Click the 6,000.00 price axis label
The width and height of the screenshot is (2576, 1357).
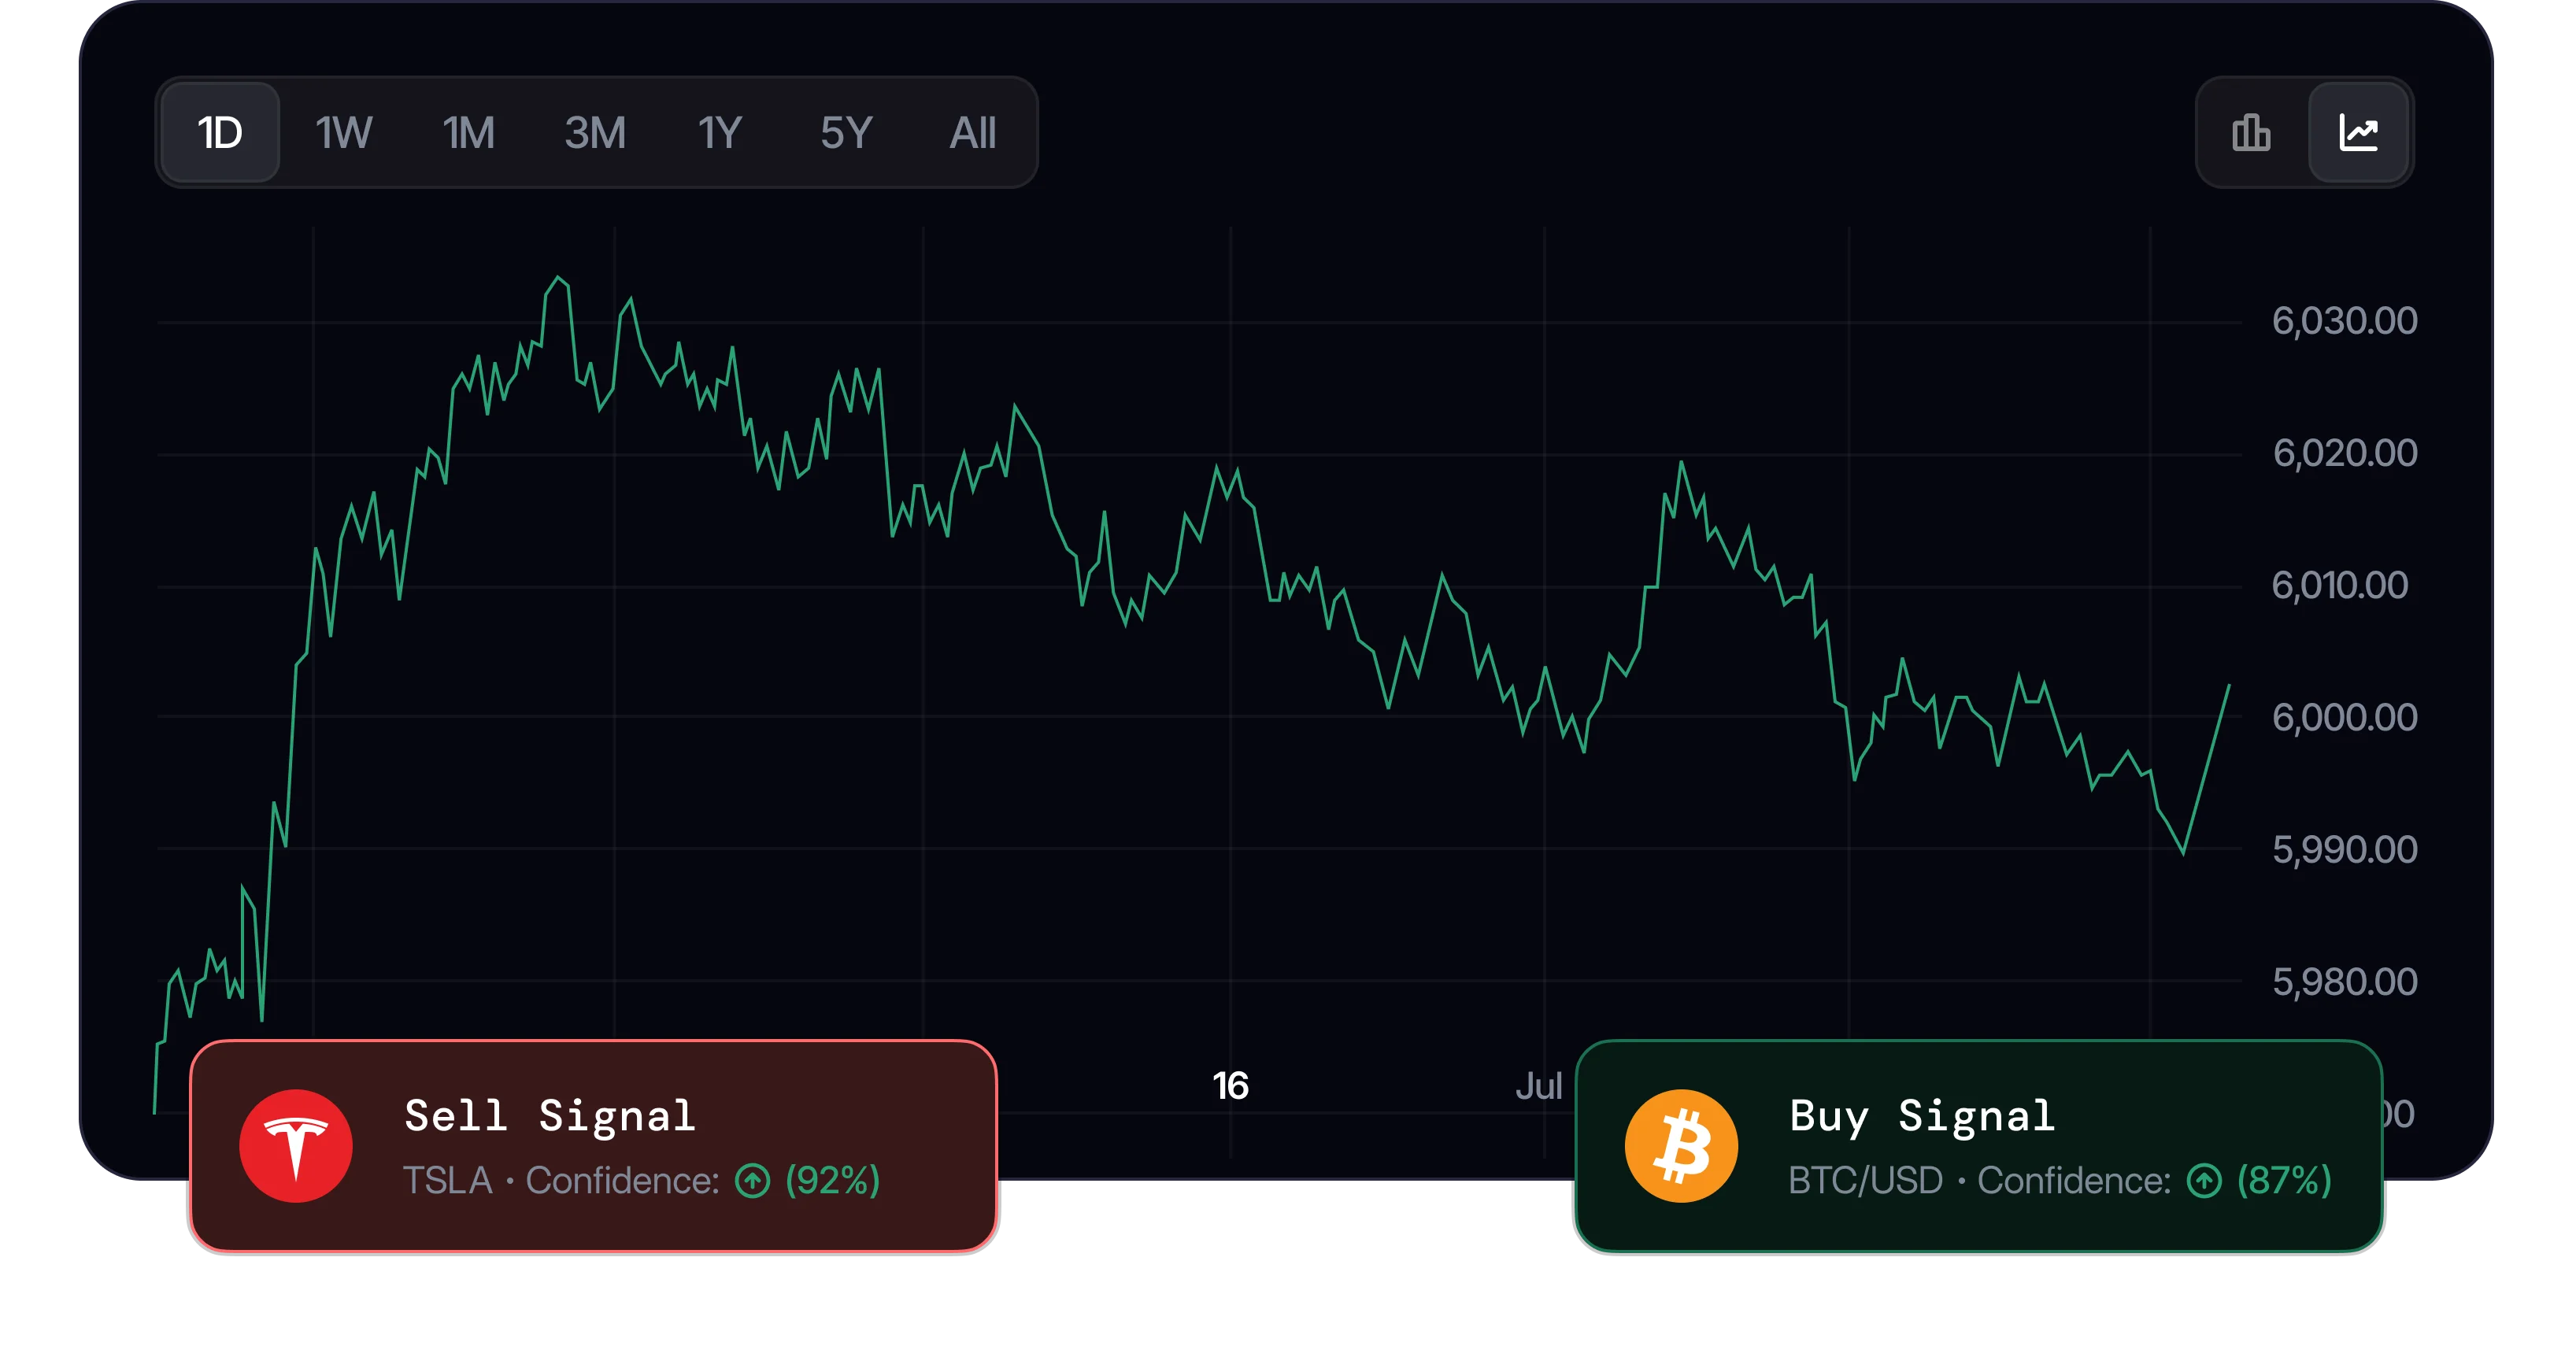pos(2344,717)
